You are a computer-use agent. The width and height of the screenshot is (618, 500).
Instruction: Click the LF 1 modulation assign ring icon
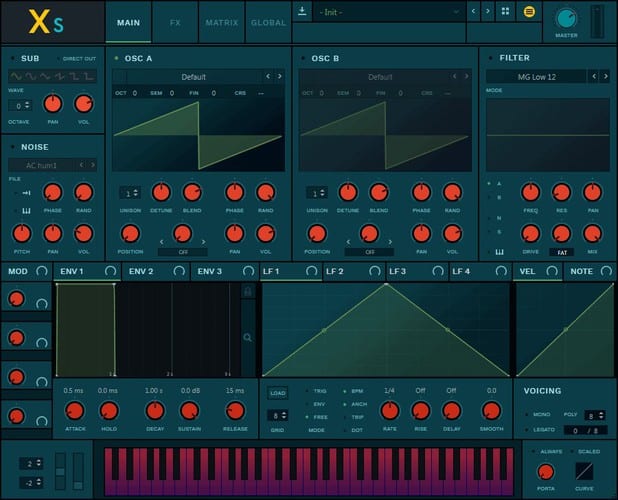pos(311,271)
